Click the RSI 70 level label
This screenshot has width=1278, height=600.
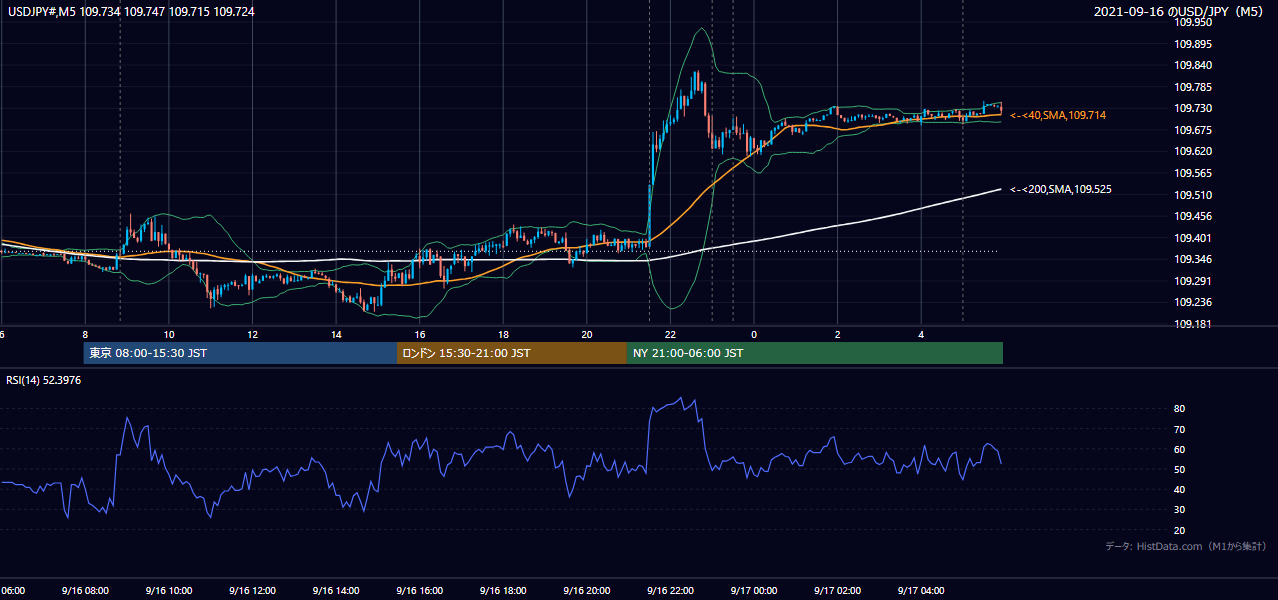(1180, 429)
